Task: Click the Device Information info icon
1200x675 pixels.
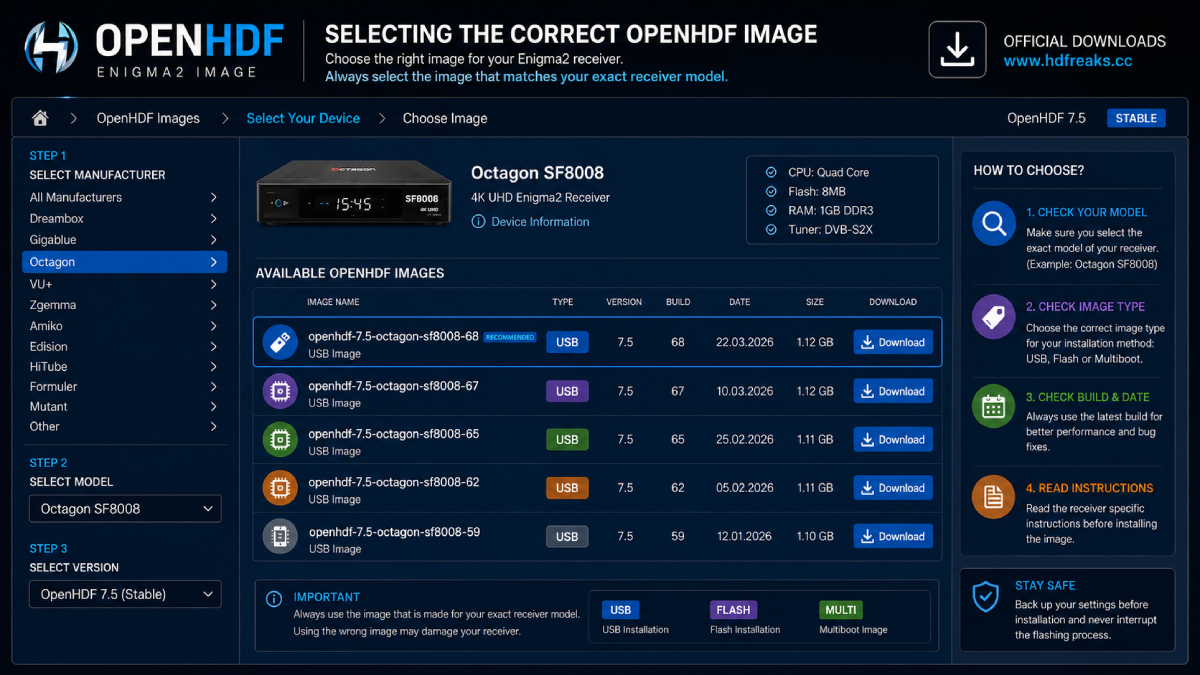Action: pyautogui.click(x=478, y=222)
